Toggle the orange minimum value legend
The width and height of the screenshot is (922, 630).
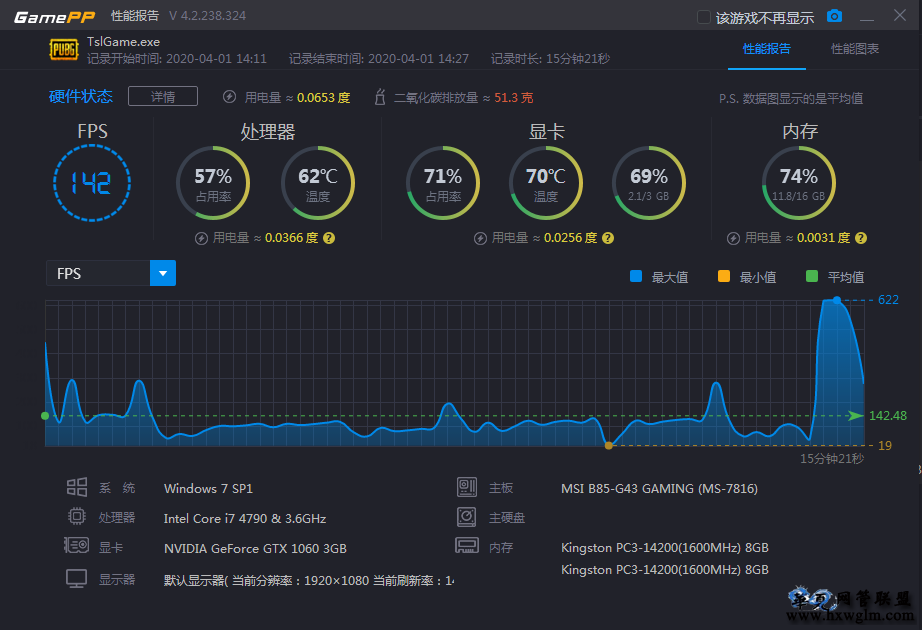coord(724,277)
